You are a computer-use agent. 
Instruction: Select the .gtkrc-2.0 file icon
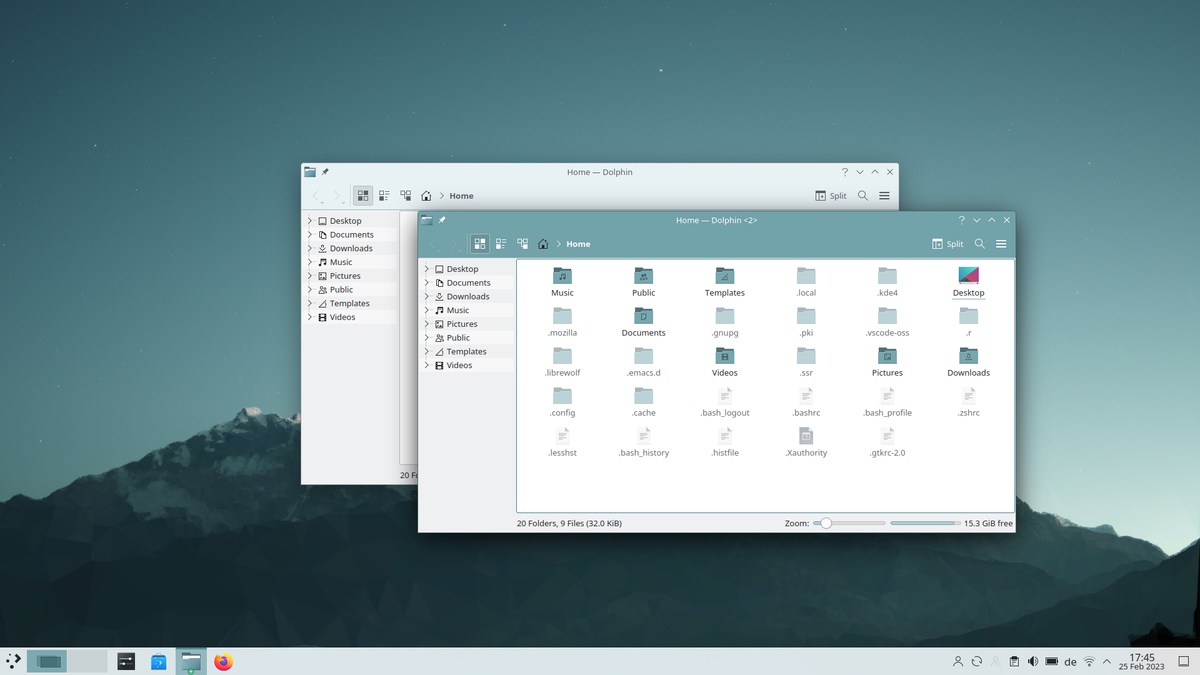coord(887,436)
